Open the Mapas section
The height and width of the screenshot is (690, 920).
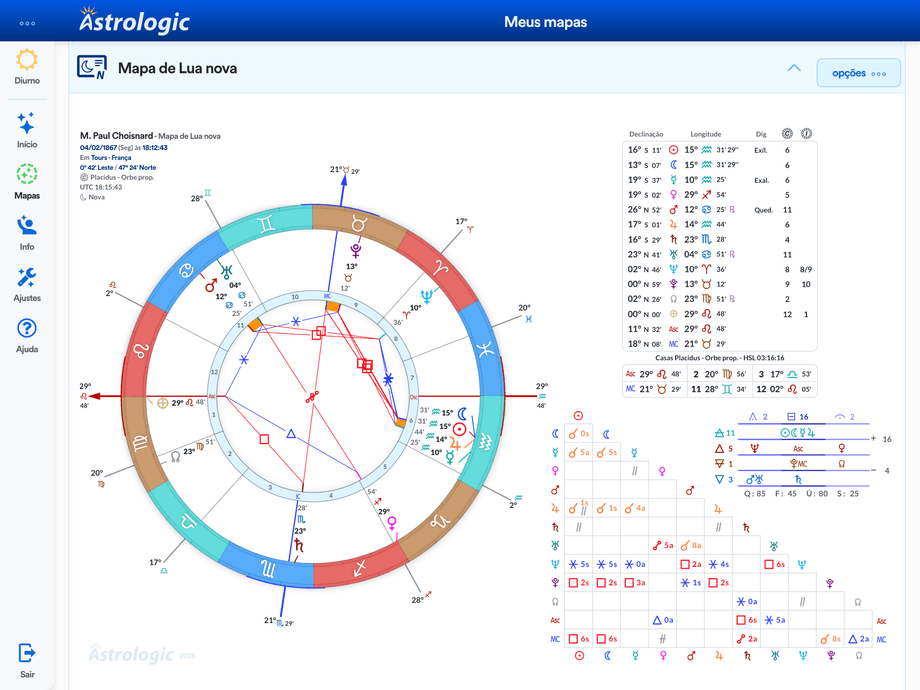pyautogui.click(x=27, y=182)
